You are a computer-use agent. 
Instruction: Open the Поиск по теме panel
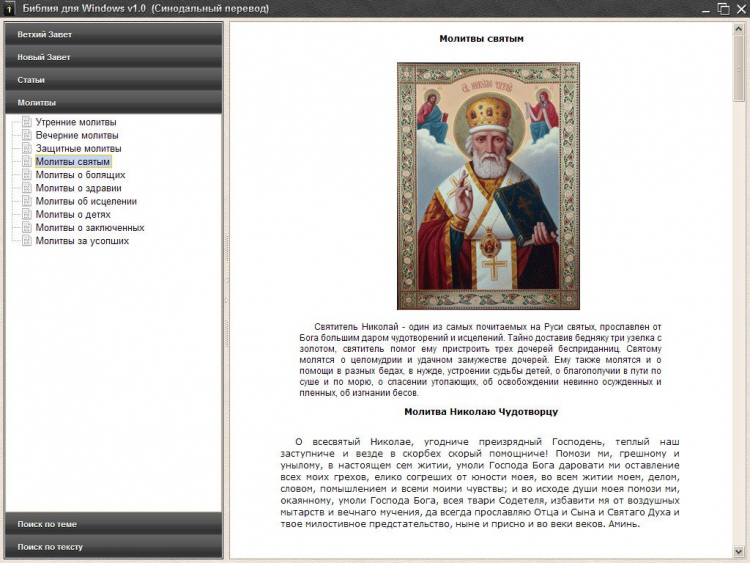(x=113, y=524)
